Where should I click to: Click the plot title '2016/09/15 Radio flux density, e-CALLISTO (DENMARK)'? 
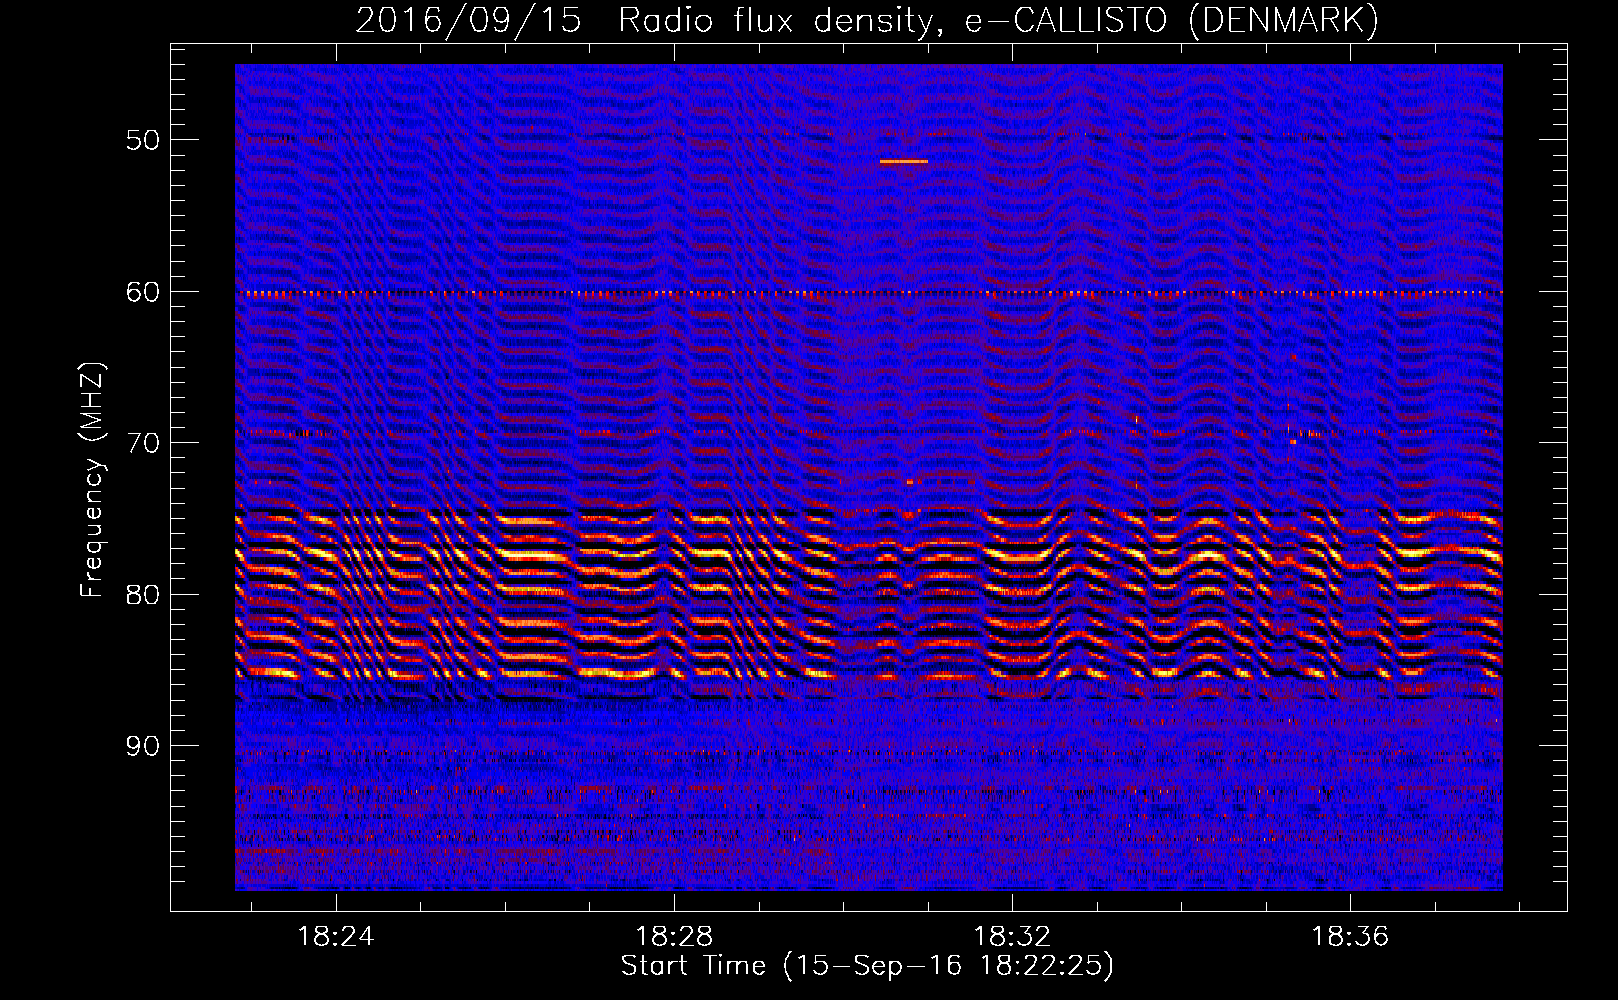867,20
